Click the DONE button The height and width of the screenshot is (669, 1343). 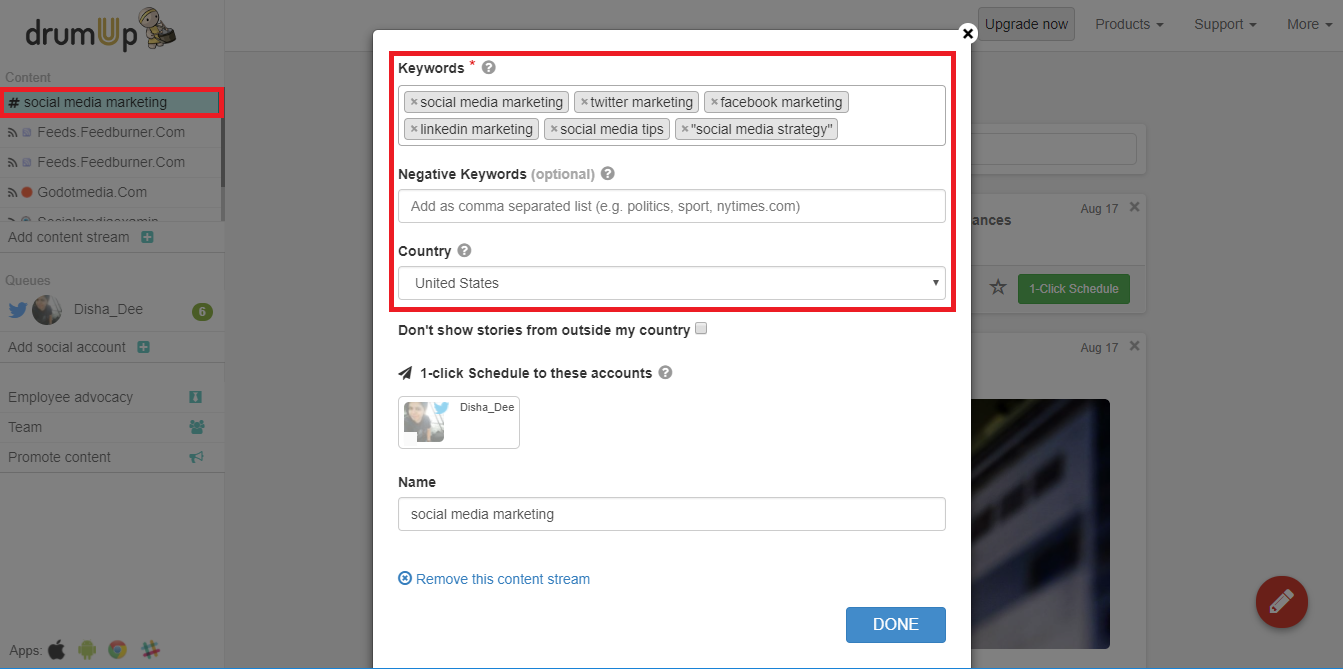(x=896, y=624)
